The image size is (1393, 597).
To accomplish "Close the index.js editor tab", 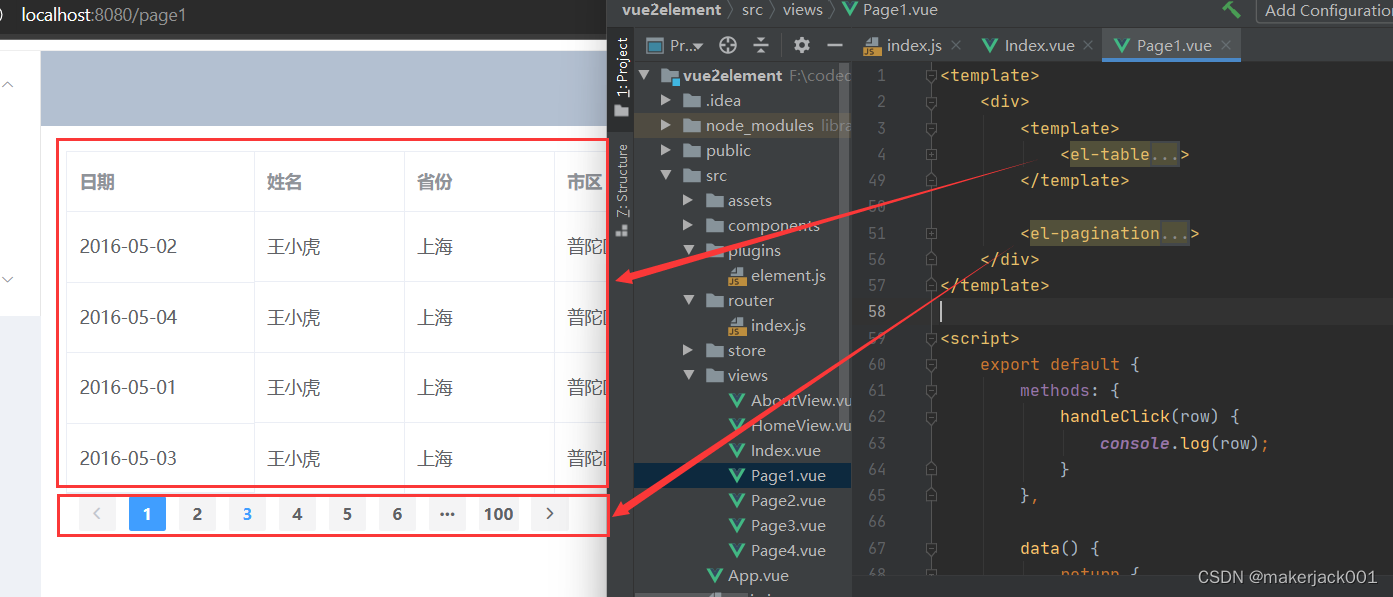I will click(x=956, y=45).
